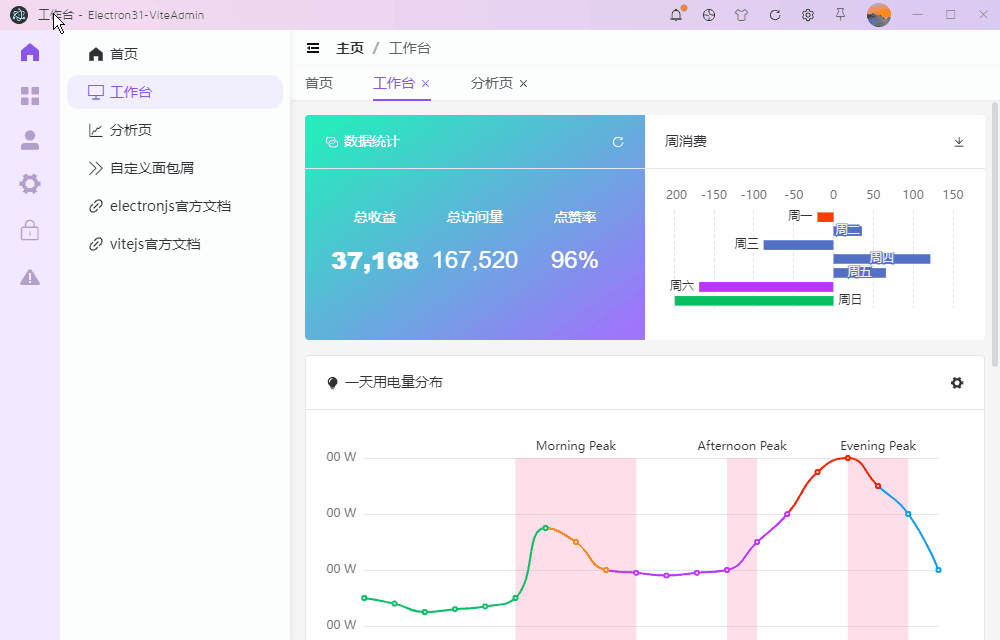Click the home icon in the left rail
Viewport: 1000px width, 640px height.
coord(30,51)
